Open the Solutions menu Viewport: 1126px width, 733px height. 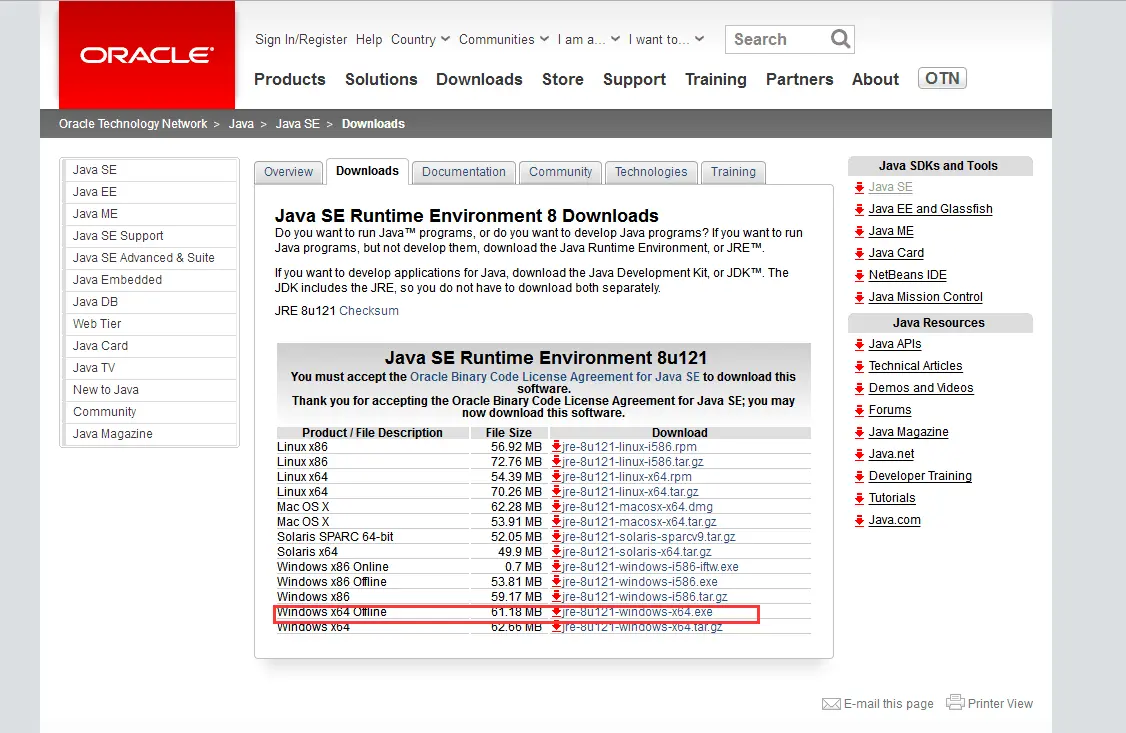[x=381, y=79]
